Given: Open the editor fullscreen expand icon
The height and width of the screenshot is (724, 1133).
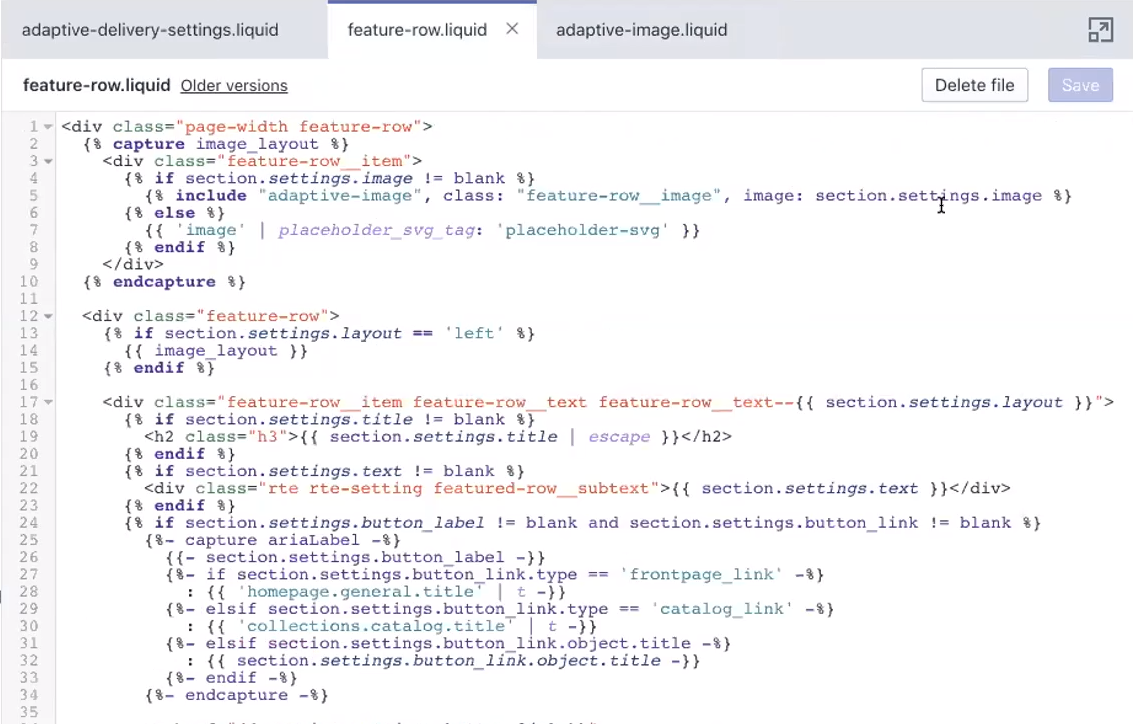Looking at the screenshot, I should point(1100,30).
